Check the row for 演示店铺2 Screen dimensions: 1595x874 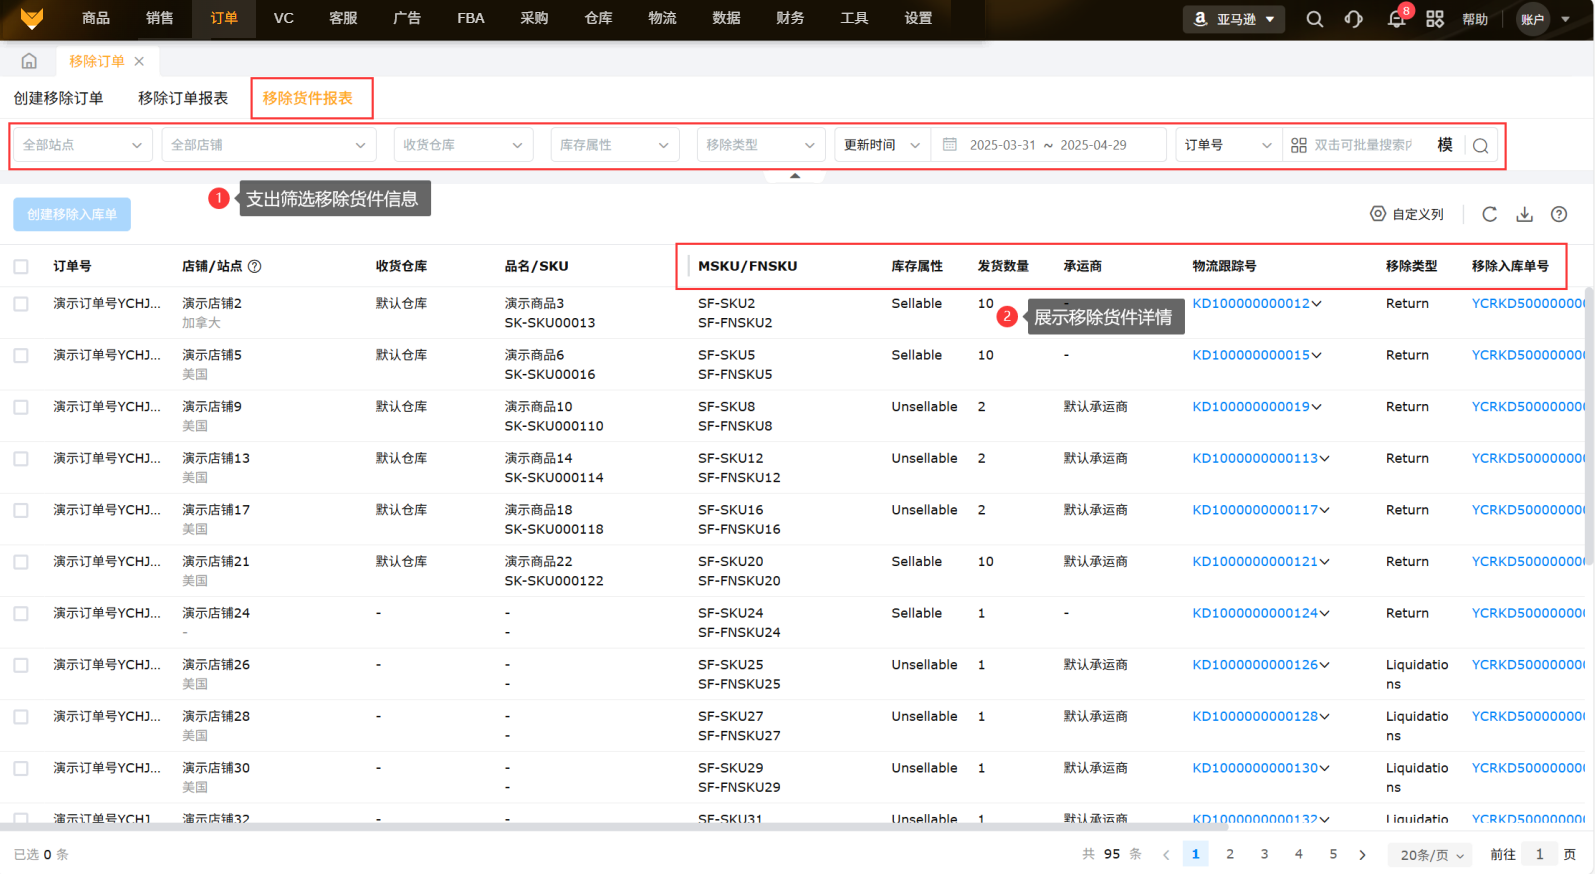(21, 304)
